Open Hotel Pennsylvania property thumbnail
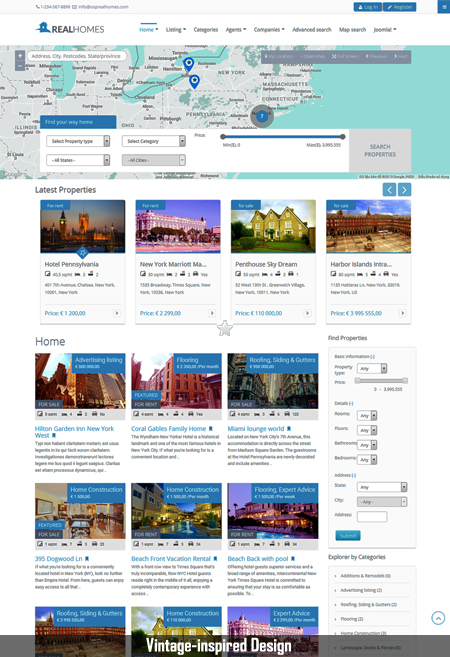450x657 pixels. pos(83,226)
